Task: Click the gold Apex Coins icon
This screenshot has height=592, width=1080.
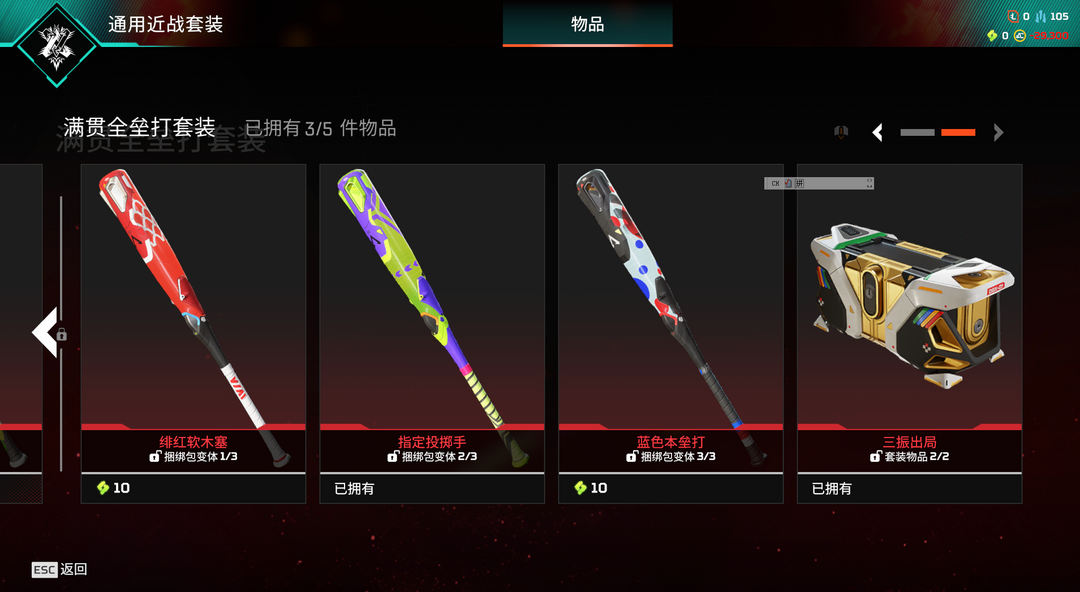Action: (x=1019, y=36)
